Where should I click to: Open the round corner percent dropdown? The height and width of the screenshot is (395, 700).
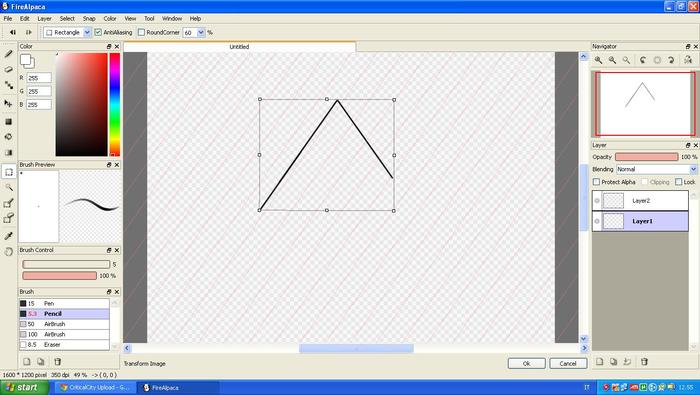click(x=201, y=32)
